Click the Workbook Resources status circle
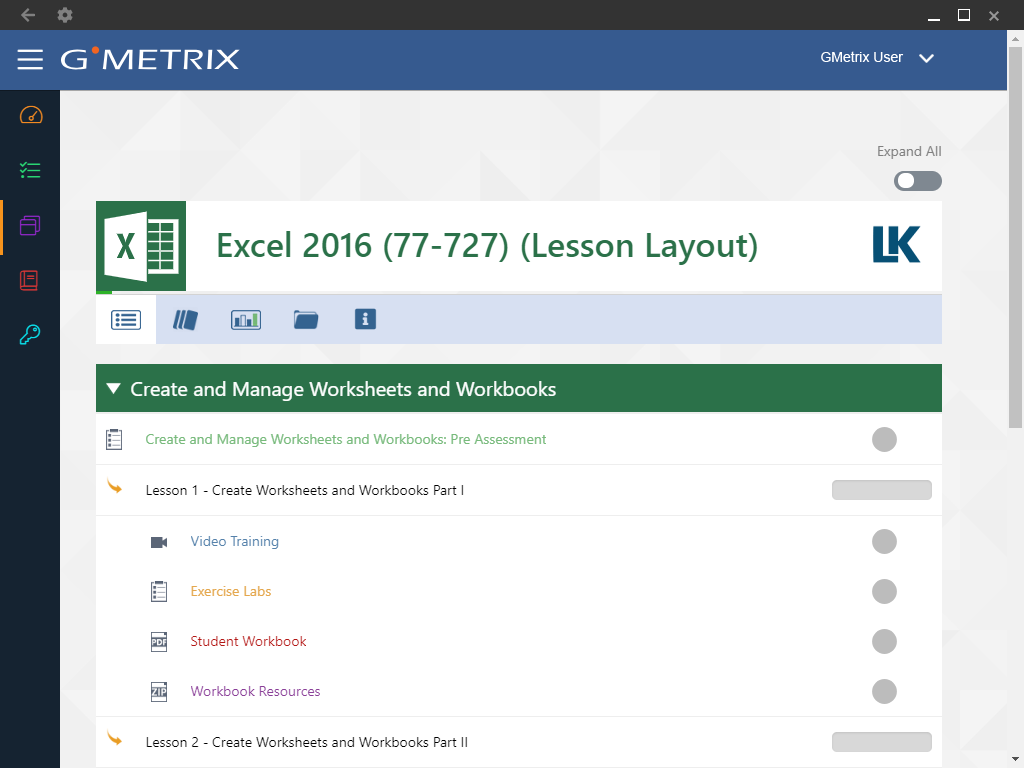Screen dimensions: 1024x768 pyautogui.click(x=884, y=692)
